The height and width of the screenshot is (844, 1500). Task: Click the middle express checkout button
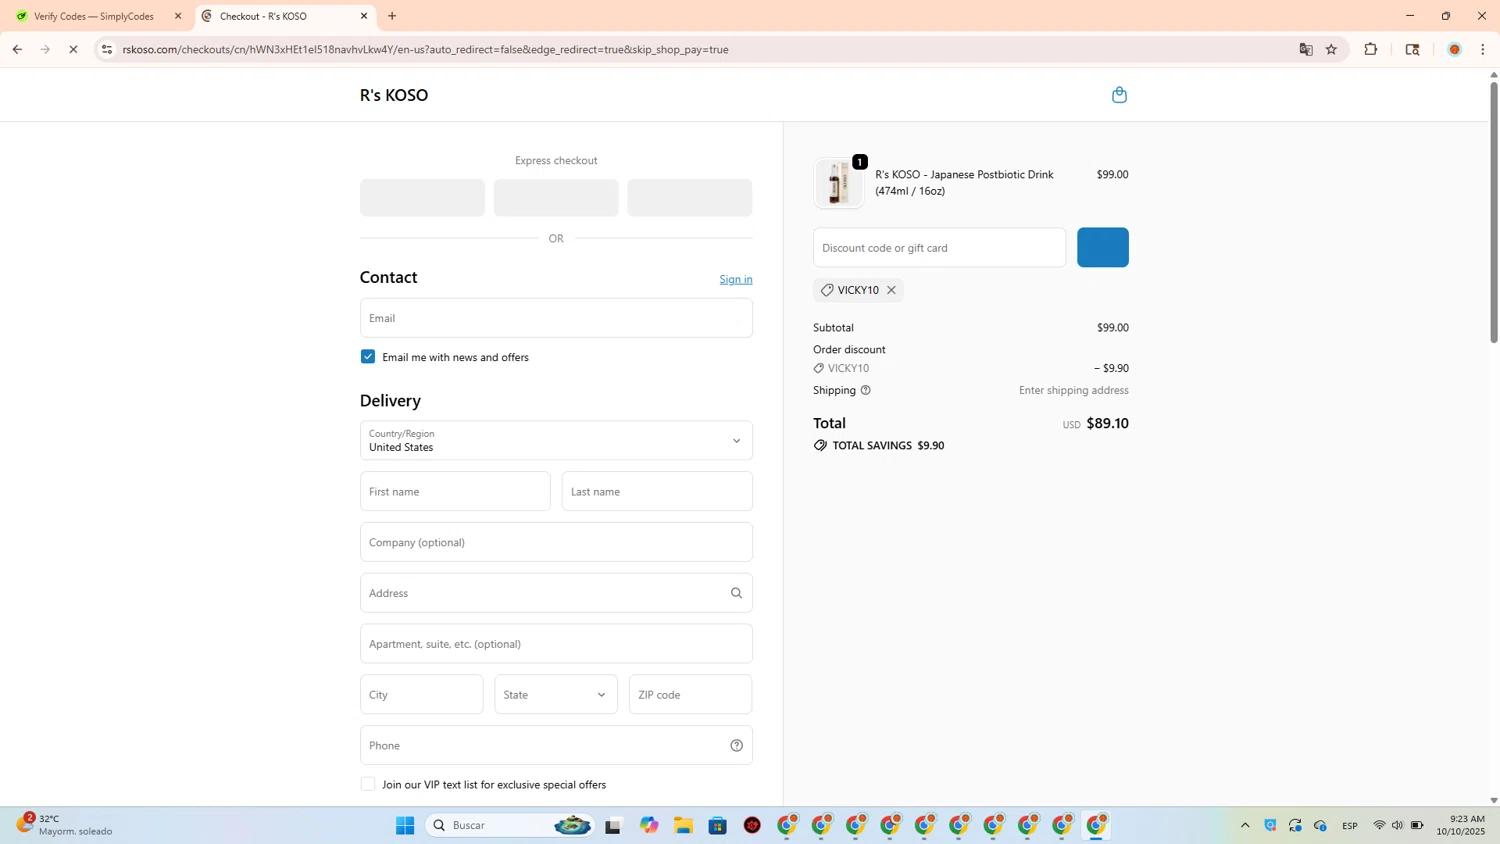pos(556,198)
